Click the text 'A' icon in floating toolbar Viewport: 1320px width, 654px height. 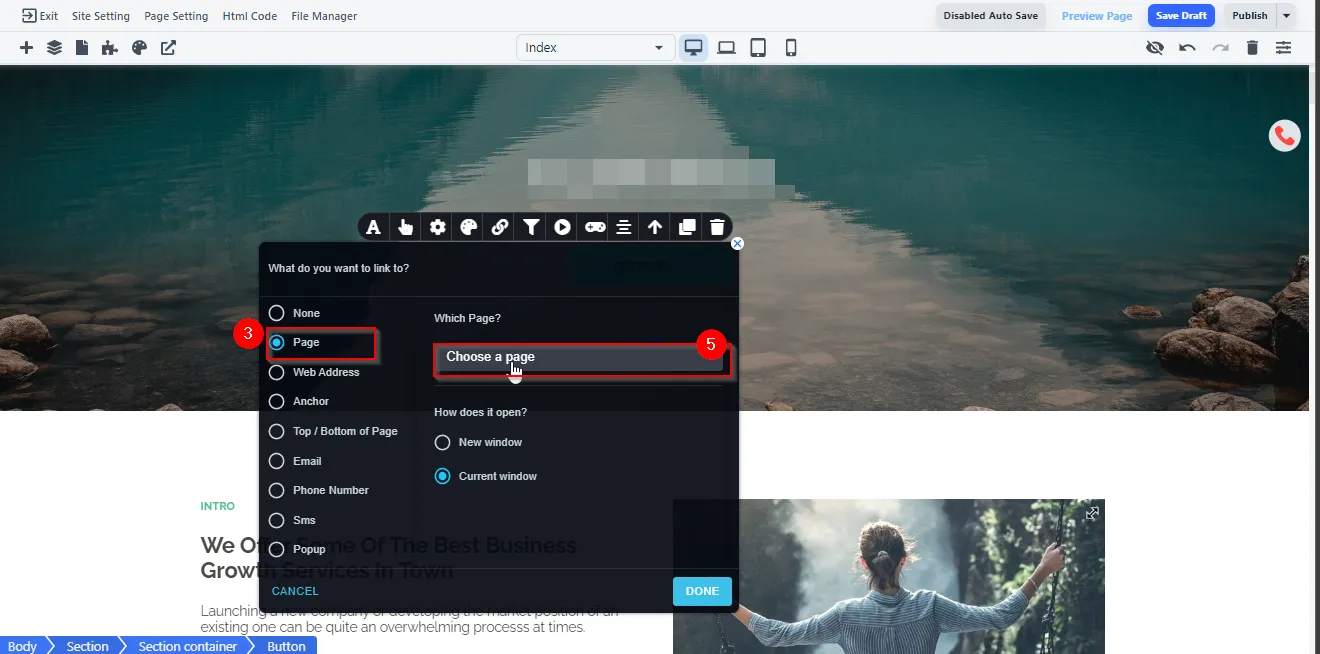pyautogui.click(x=373, y=227)
